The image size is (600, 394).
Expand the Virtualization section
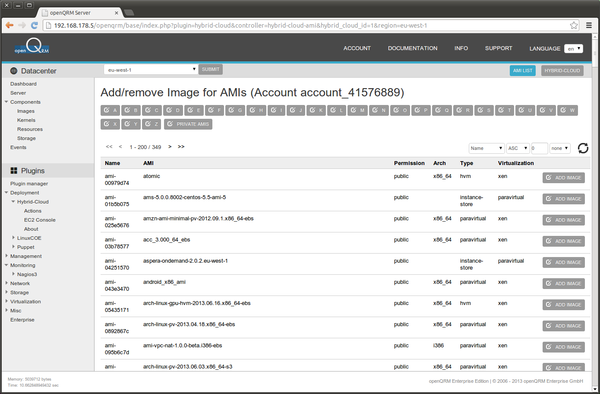coord(7,301)
